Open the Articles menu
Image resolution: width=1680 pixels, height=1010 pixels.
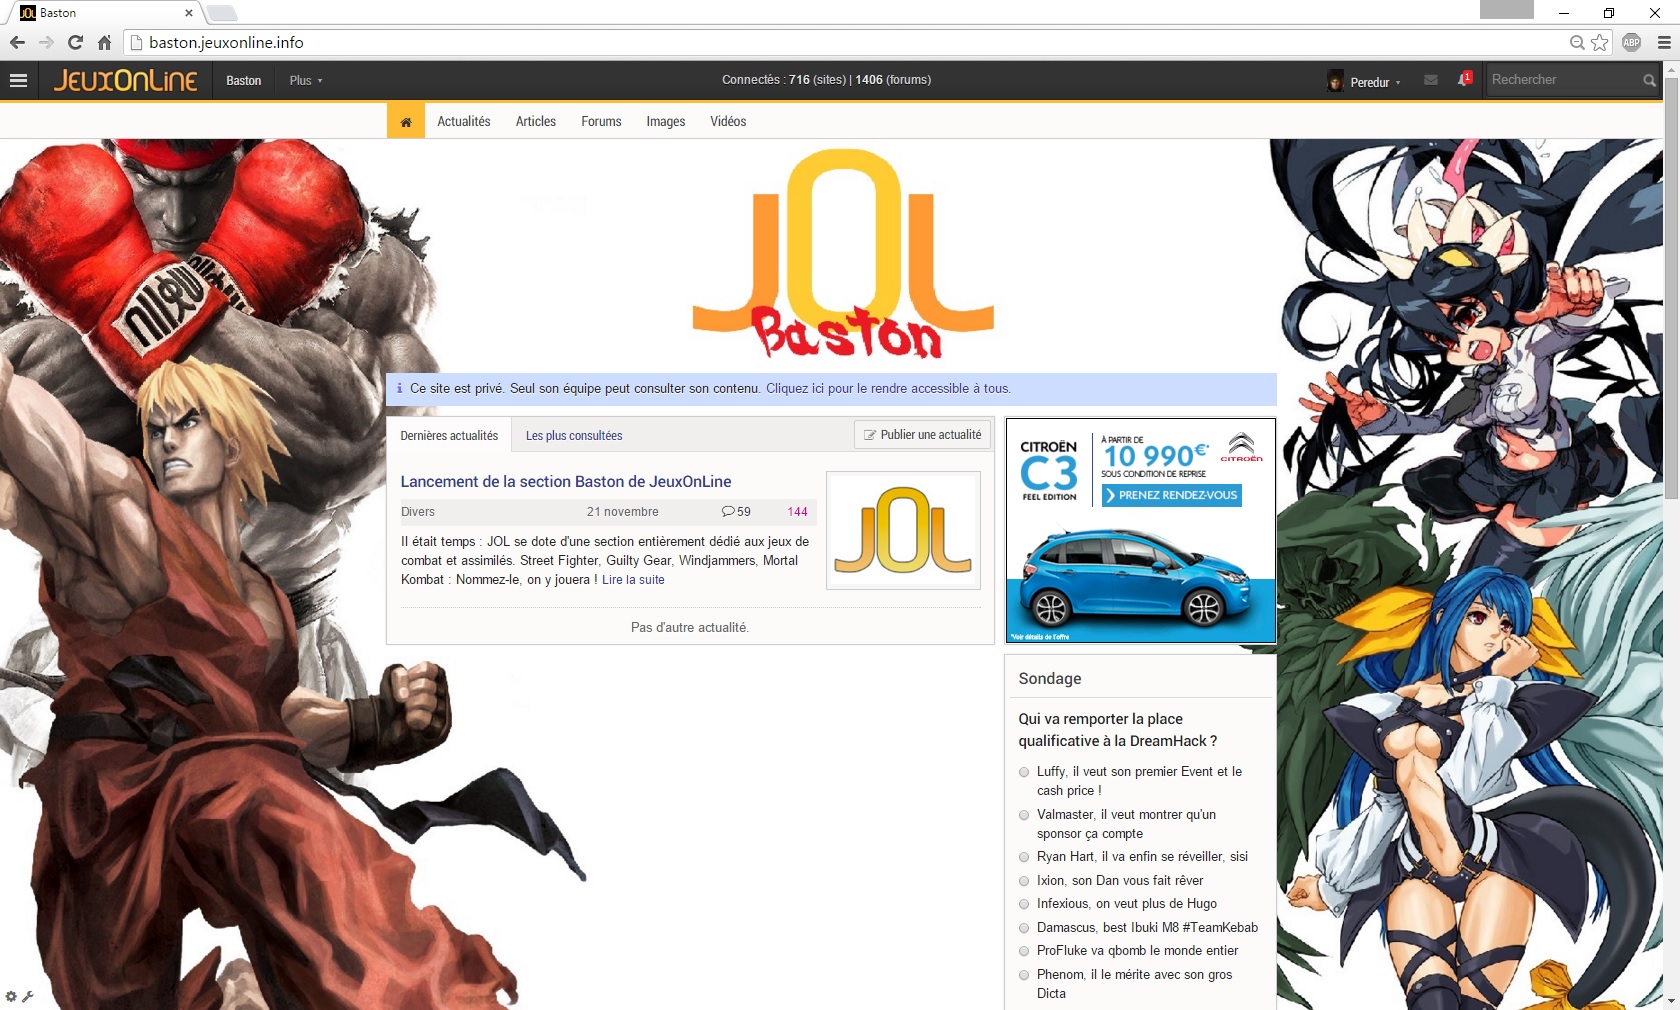536,121
